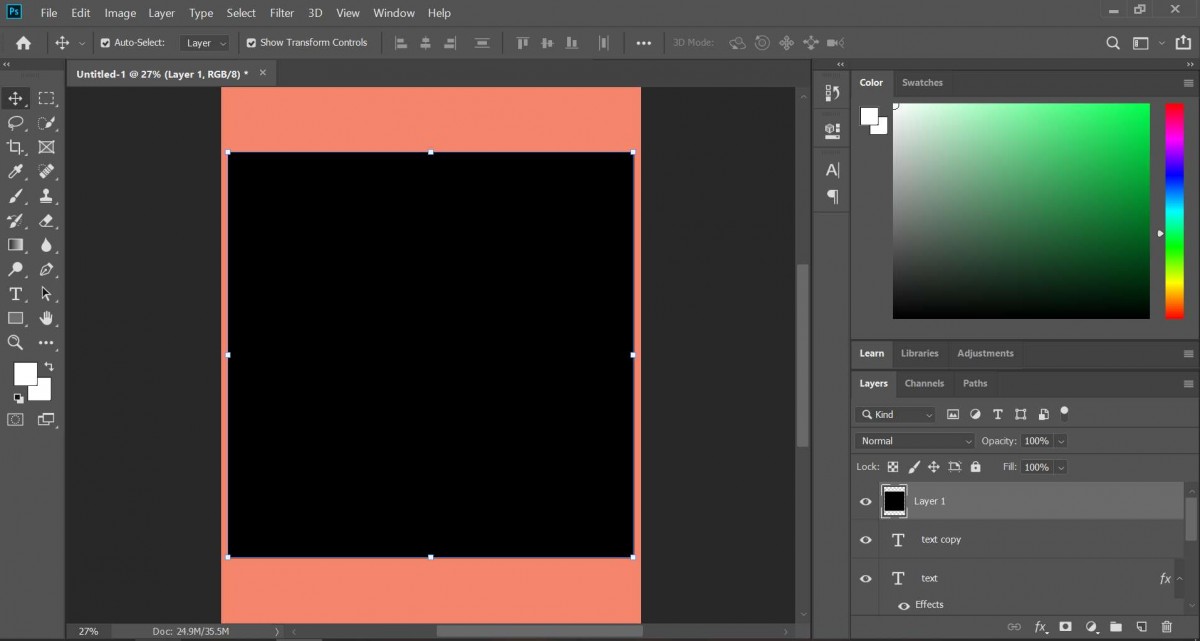Select the Quick Selection tool
The image size is (1200, 641).
pos(46,123)
